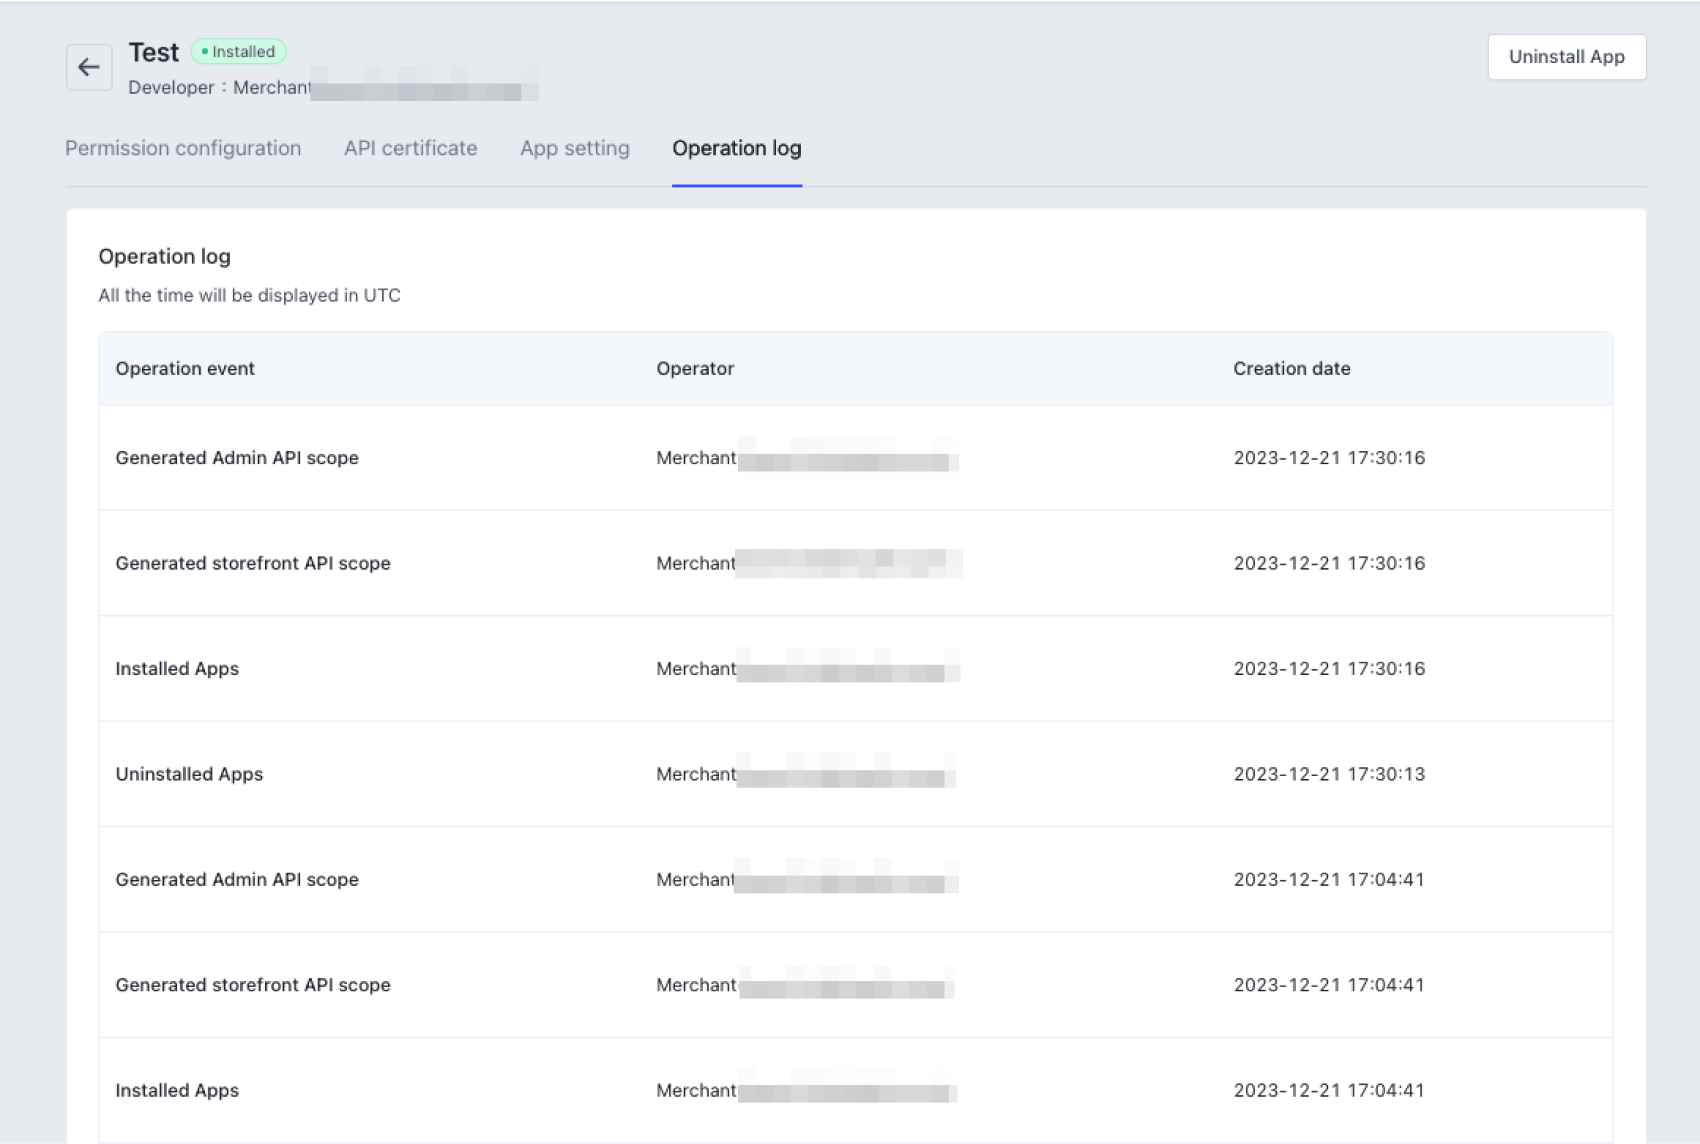The height and width of the screenshot is (1144, 1700).
Task: Select the Operation log tab
Action: point(736,148)
